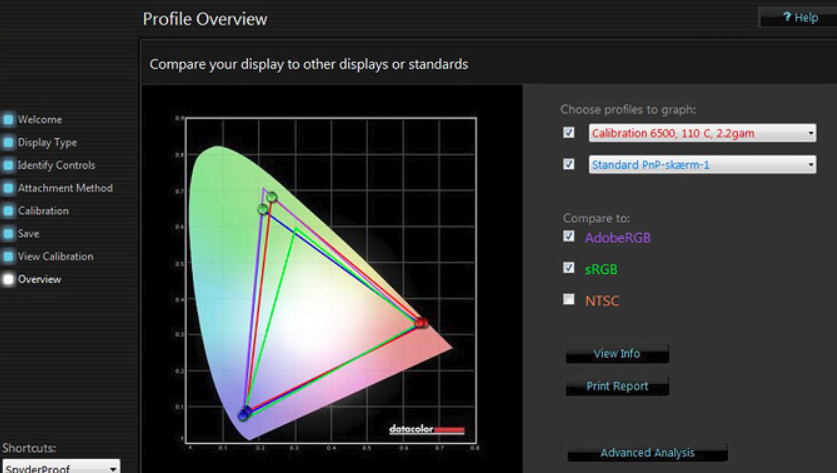The image size is (837, 473).
Task: Click the Help button
Action: pos(798,18)
